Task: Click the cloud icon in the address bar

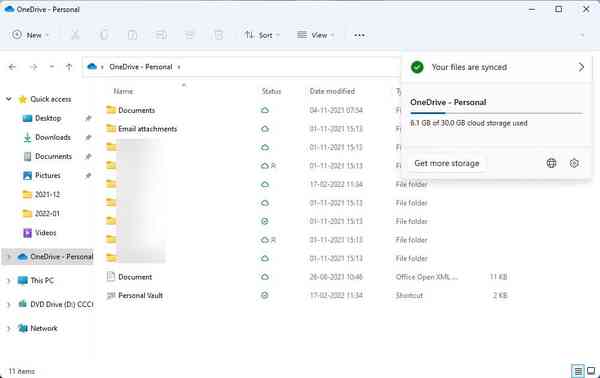Action: (92, 67)
